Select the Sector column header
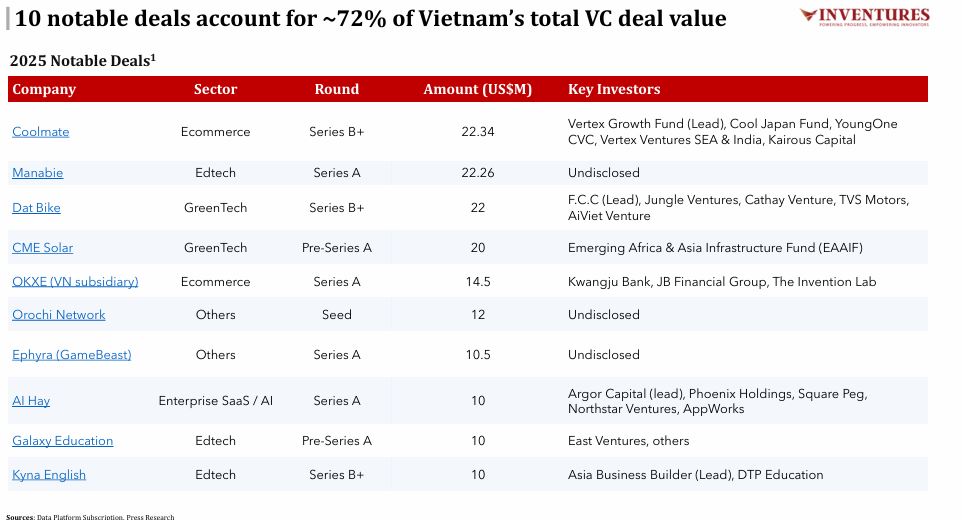962x520 pixels. click(215, 89)
